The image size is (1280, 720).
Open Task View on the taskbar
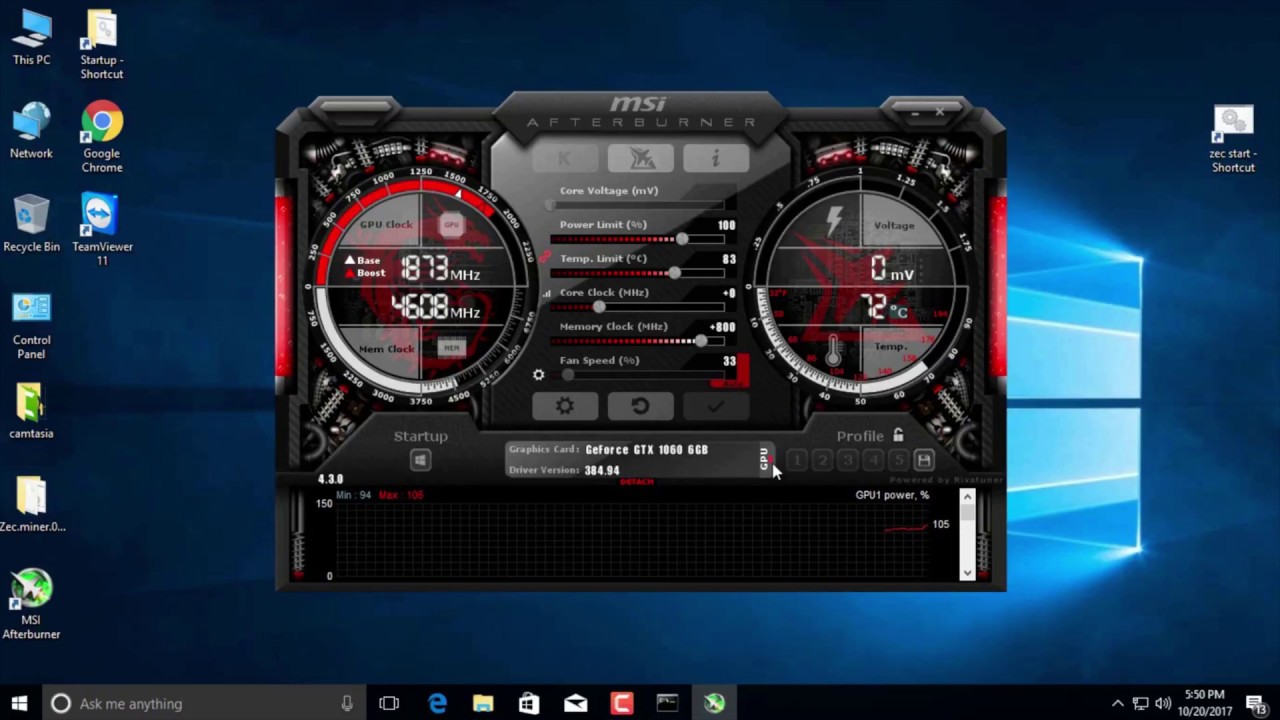tap(389, 704)
